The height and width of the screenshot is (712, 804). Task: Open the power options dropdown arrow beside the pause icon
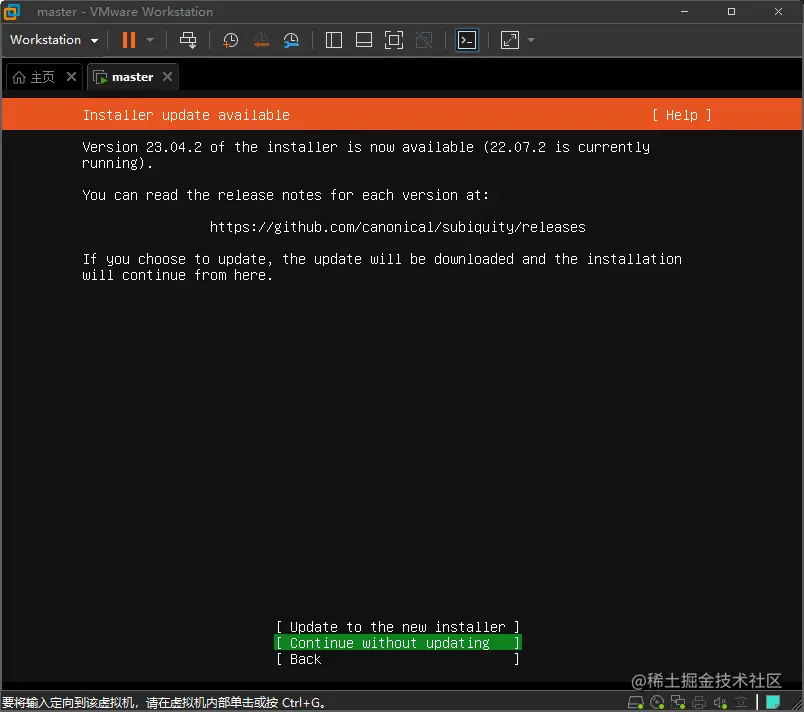(150, 40)
